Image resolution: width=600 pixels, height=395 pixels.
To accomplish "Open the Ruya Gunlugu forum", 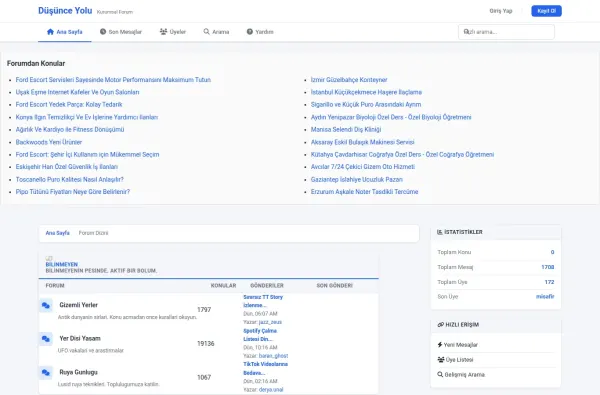I will [x=78, y=372].
